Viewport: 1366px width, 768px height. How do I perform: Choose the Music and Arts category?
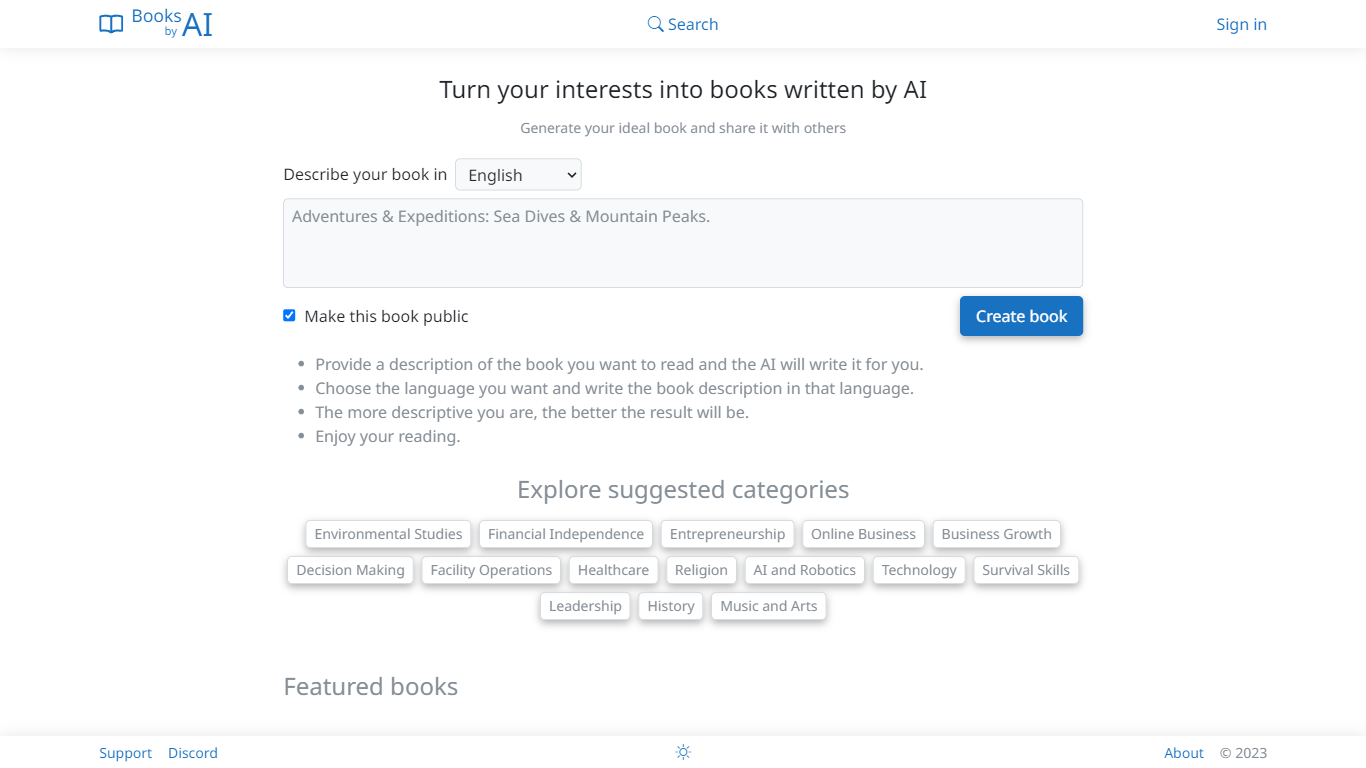click(768, 606)
